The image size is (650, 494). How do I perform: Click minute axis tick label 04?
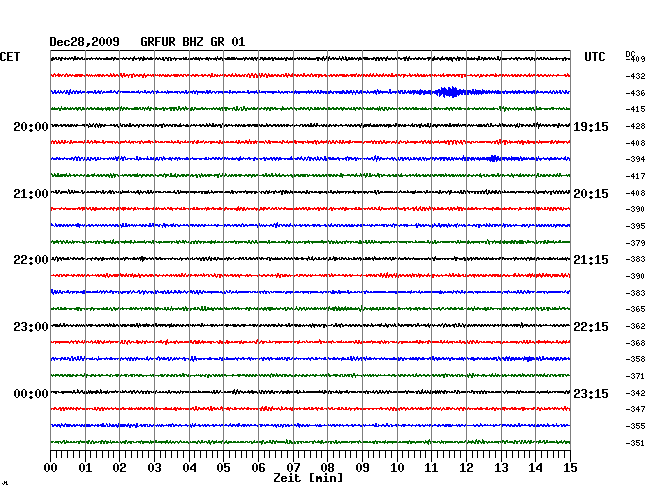coord(189,468)
